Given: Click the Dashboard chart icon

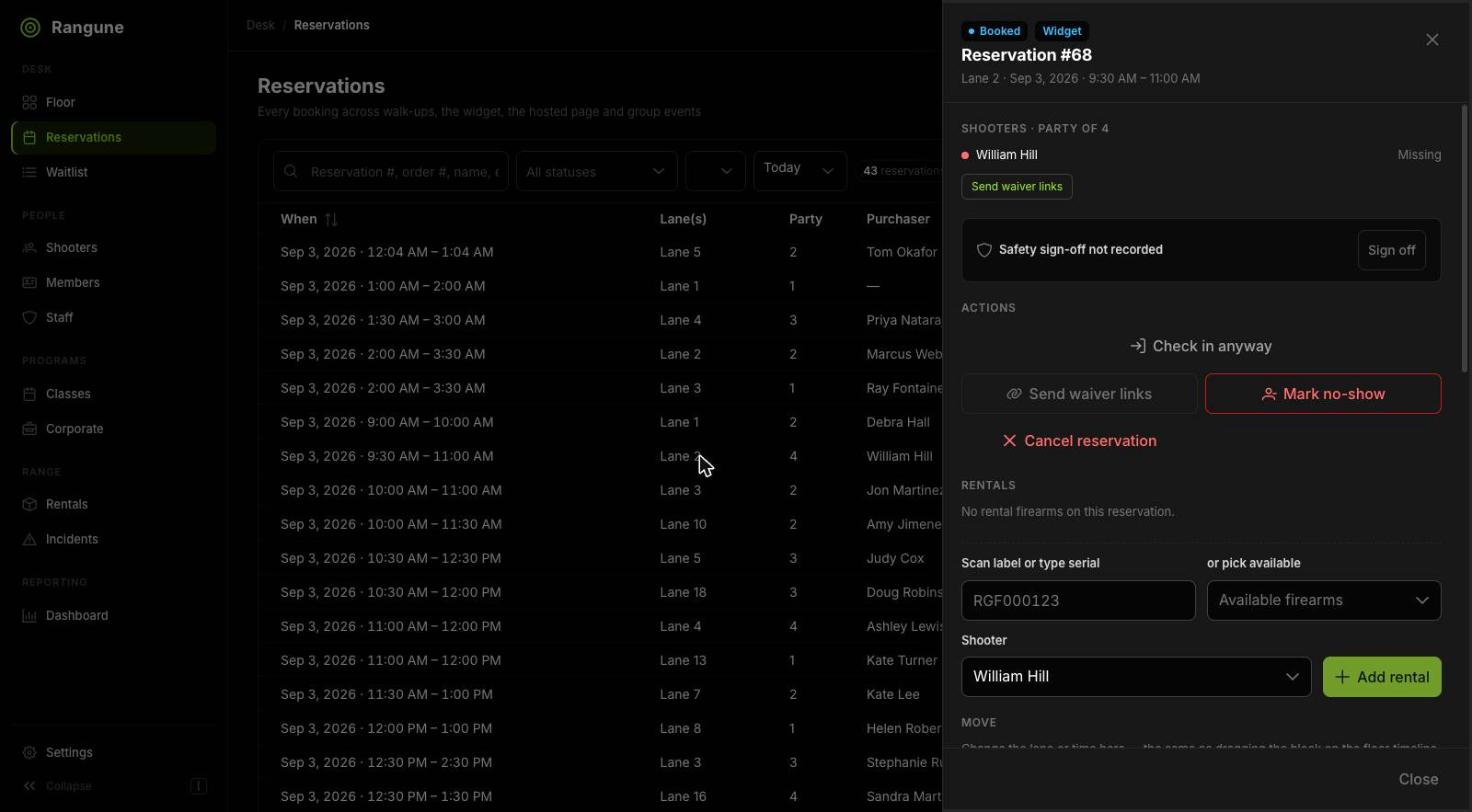Looking at the screenshot, I should click(30, 615).
